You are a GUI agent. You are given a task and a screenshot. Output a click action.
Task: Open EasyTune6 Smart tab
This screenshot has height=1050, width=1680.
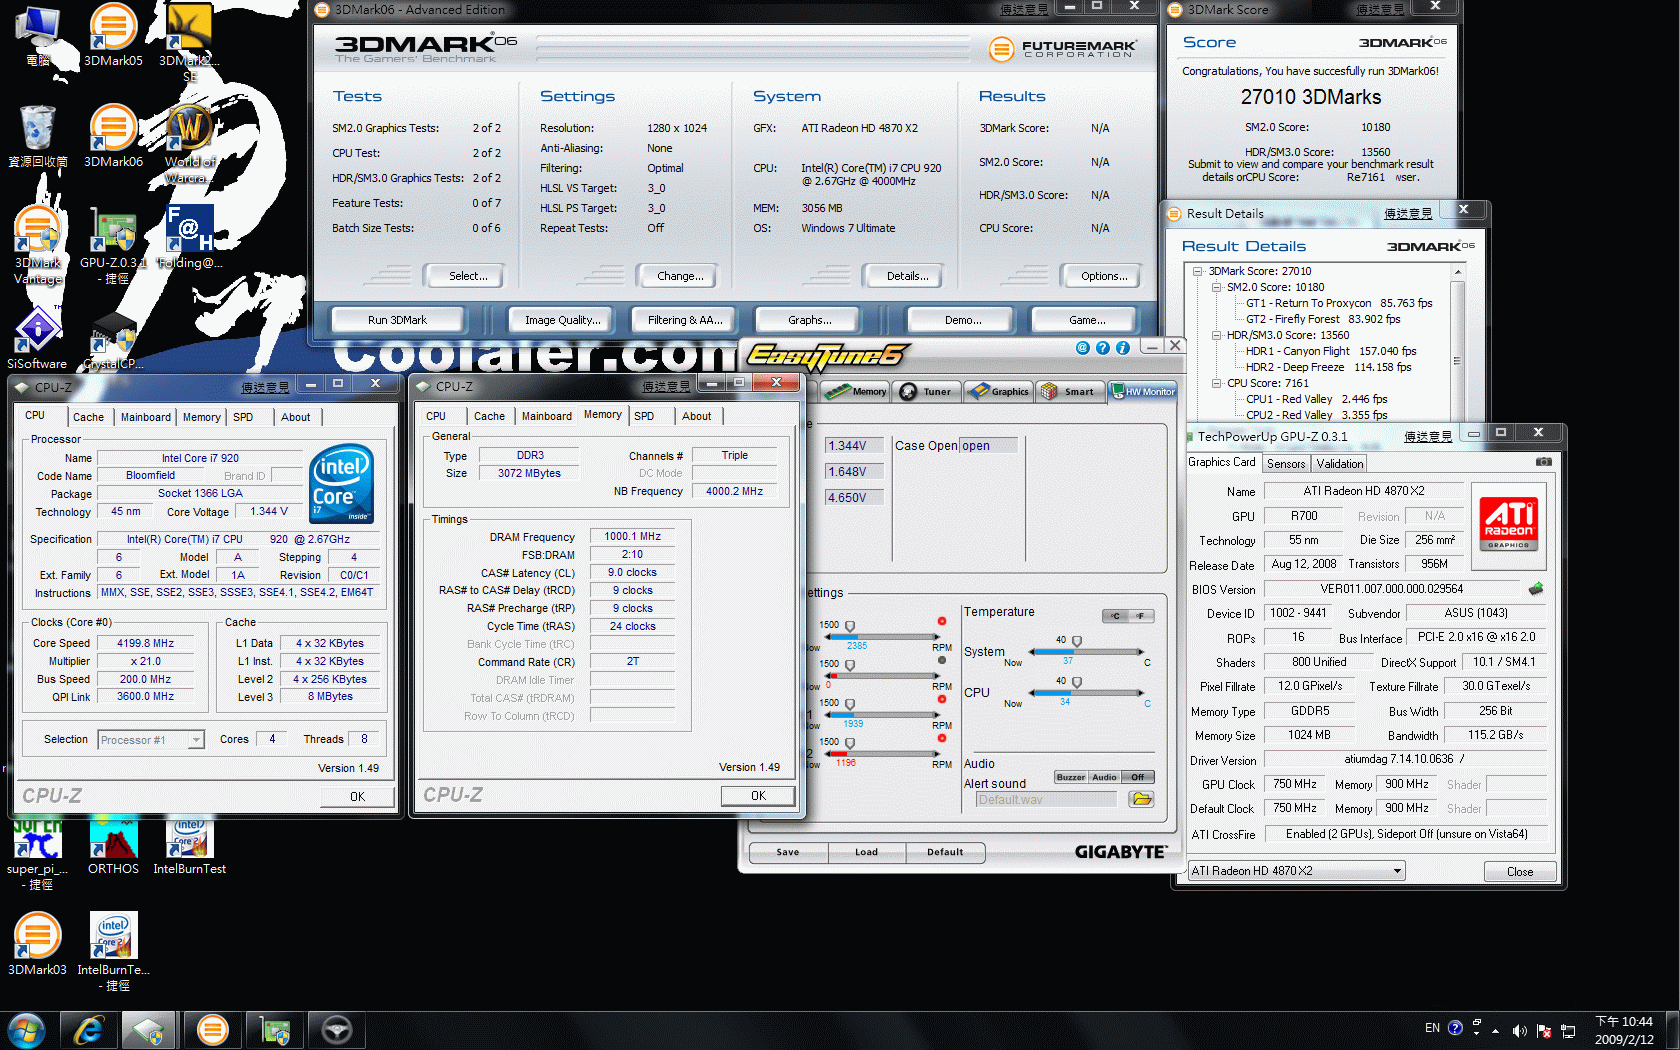pyautogui.click(x=1069, y=391)
